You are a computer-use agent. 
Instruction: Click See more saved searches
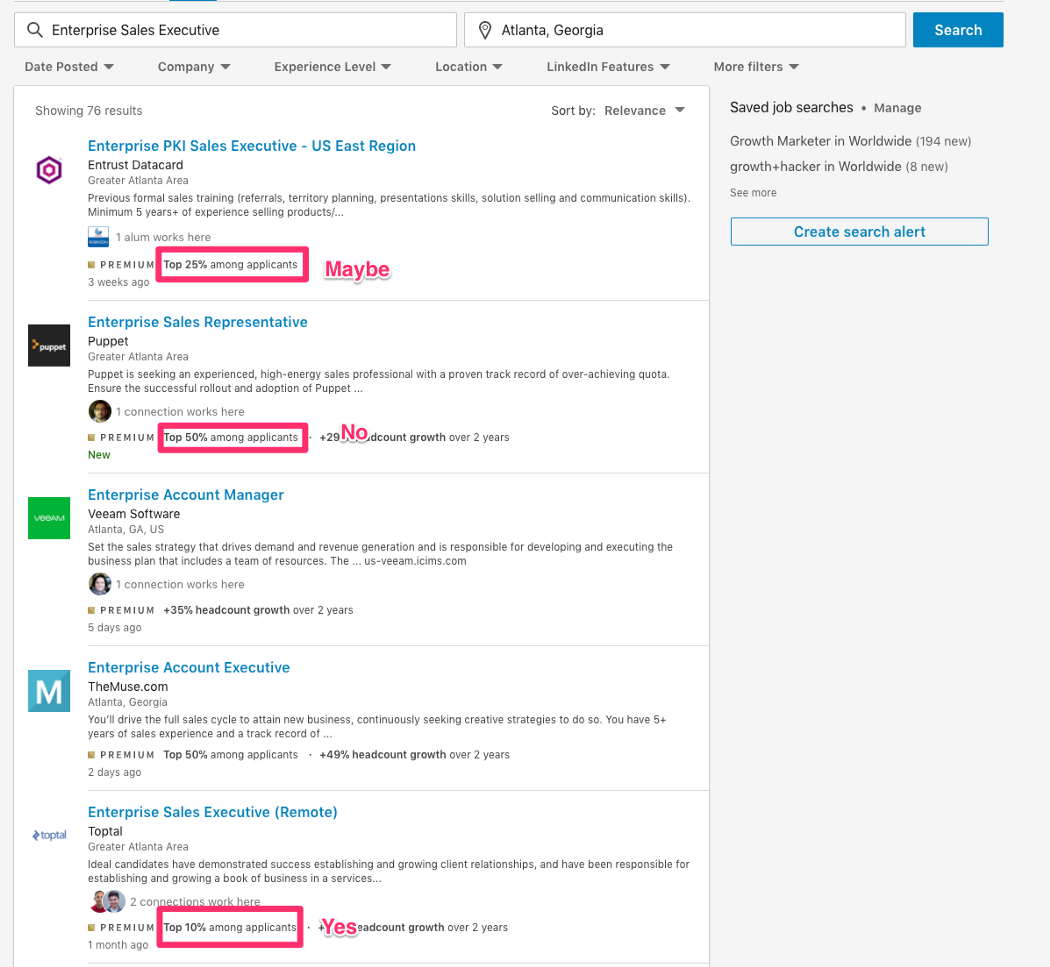point(753,193)
